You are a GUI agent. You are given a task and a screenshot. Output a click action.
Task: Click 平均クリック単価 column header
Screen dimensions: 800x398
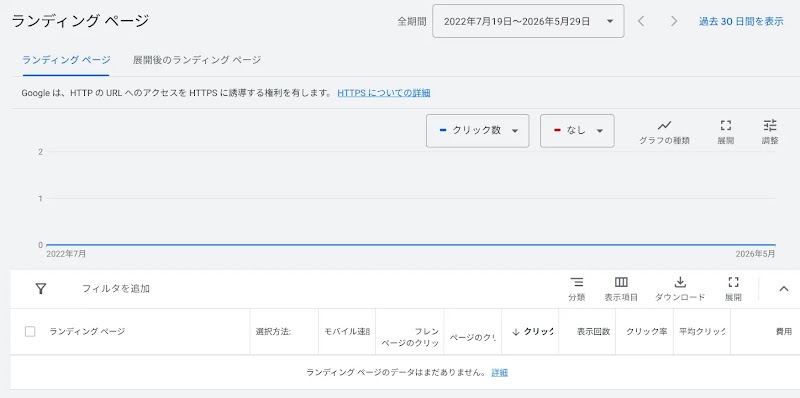point(702,332)
